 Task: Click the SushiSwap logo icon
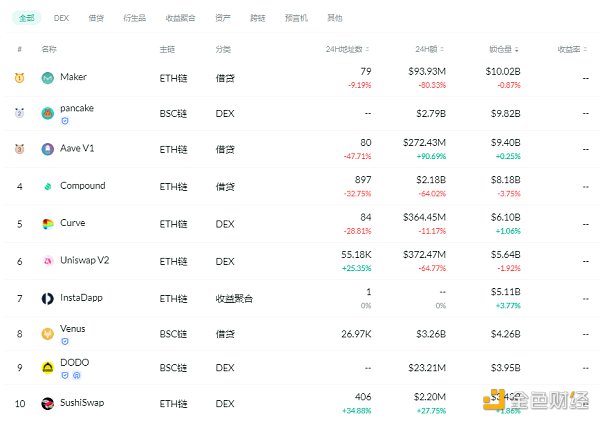(x=47, y=403)
